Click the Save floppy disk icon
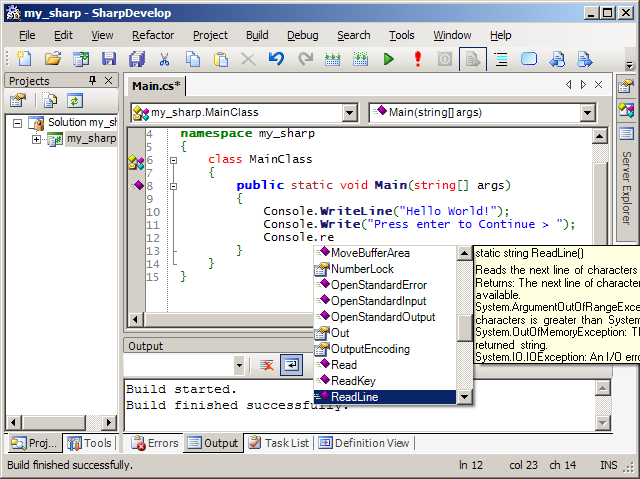Screen dimensions: 640x479 [109, 60]
